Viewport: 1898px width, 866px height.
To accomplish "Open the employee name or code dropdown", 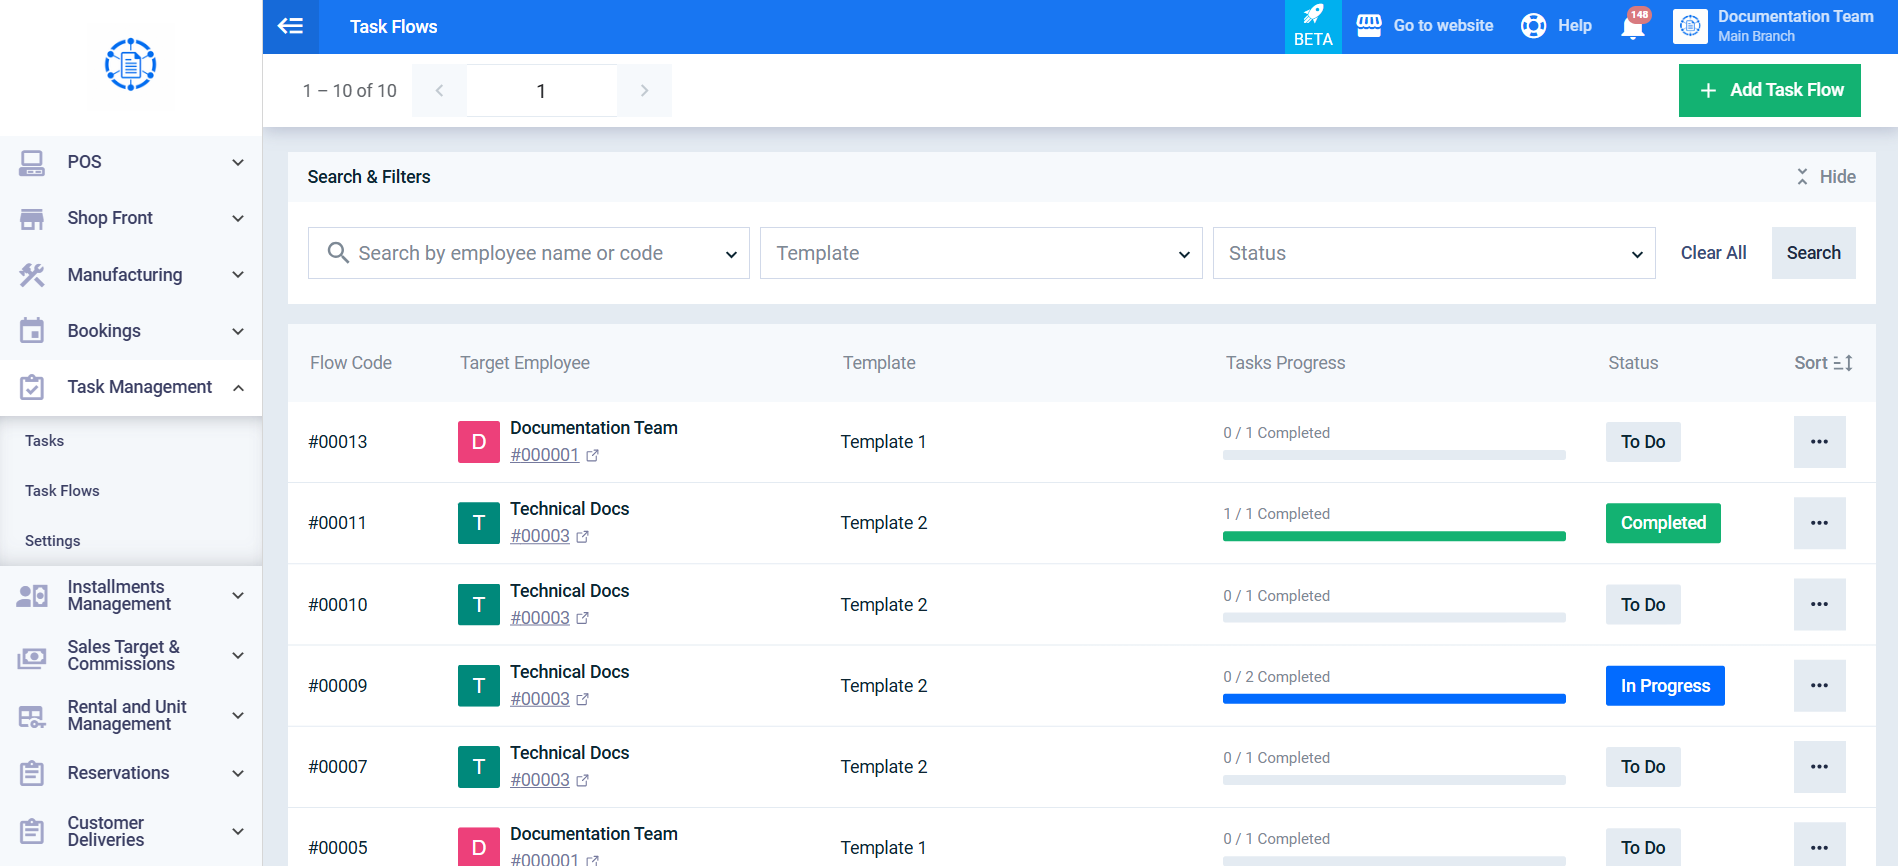I will point(529,253).
